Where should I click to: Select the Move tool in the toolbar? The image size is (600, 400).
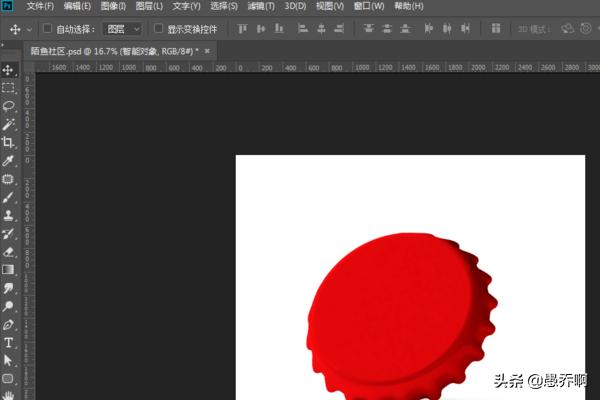[x=8, y=70]
